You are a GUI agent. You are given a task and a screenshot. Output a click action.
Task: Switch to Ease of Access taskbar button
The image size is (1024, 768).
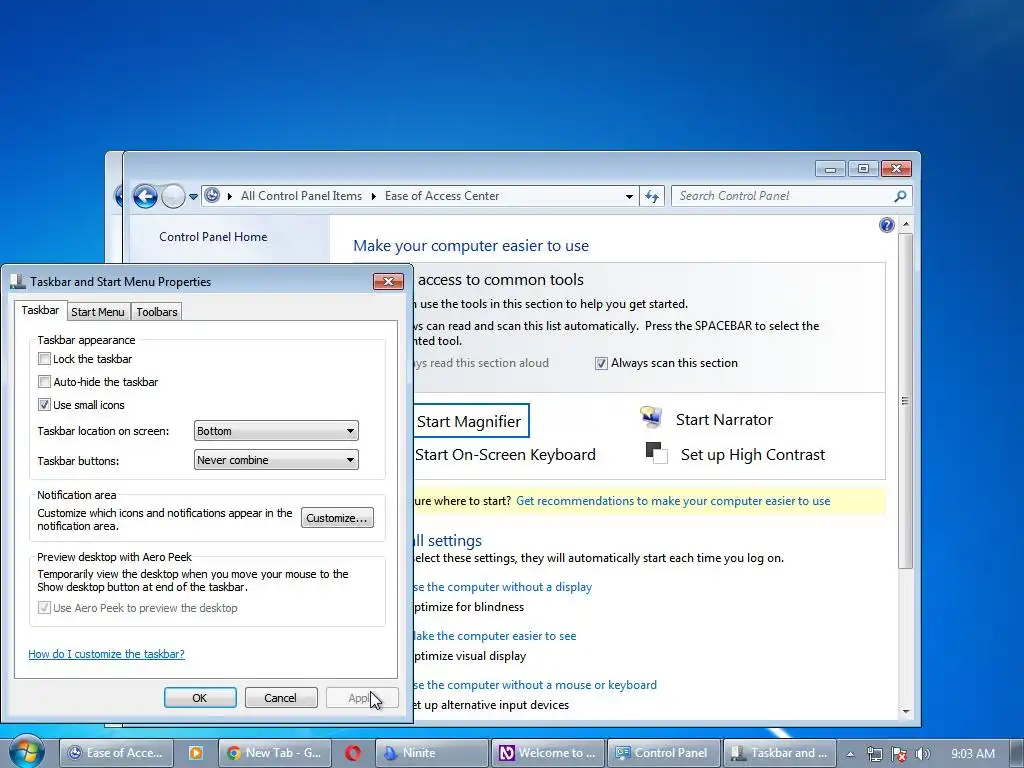click(117, 753)
